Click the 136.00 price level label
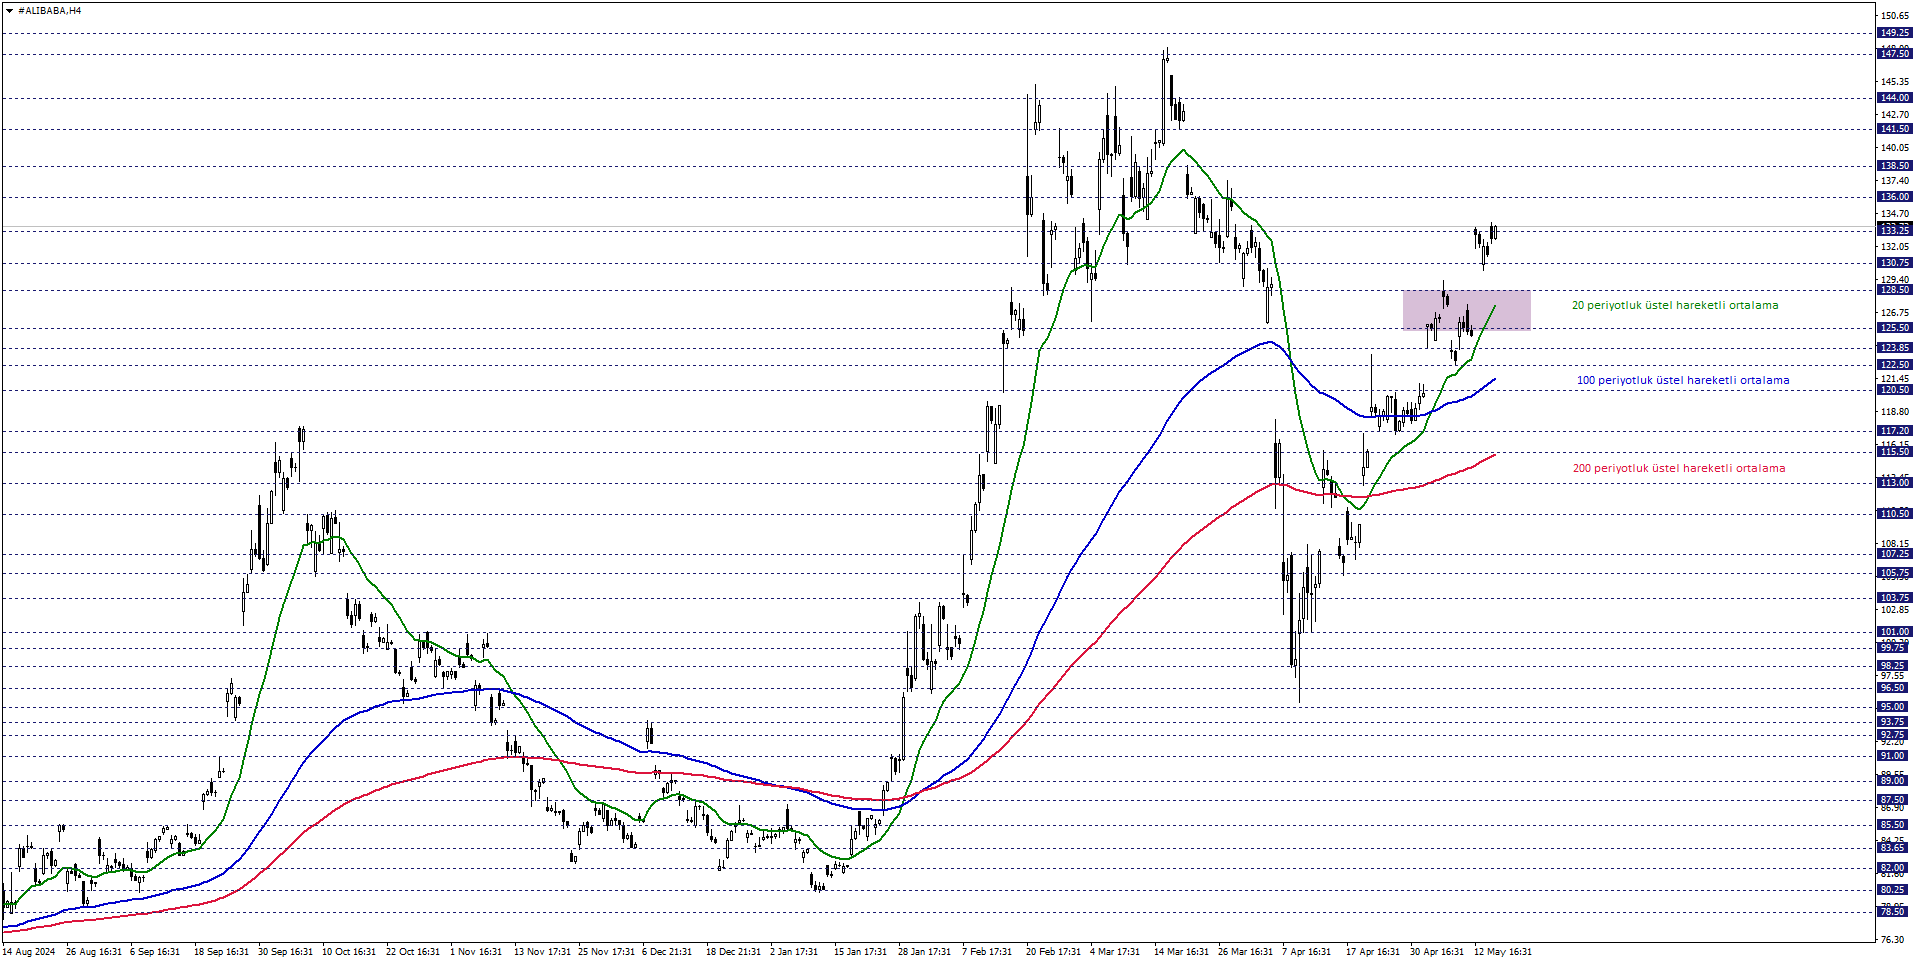1916x963 pixels. coord(1895,197)
